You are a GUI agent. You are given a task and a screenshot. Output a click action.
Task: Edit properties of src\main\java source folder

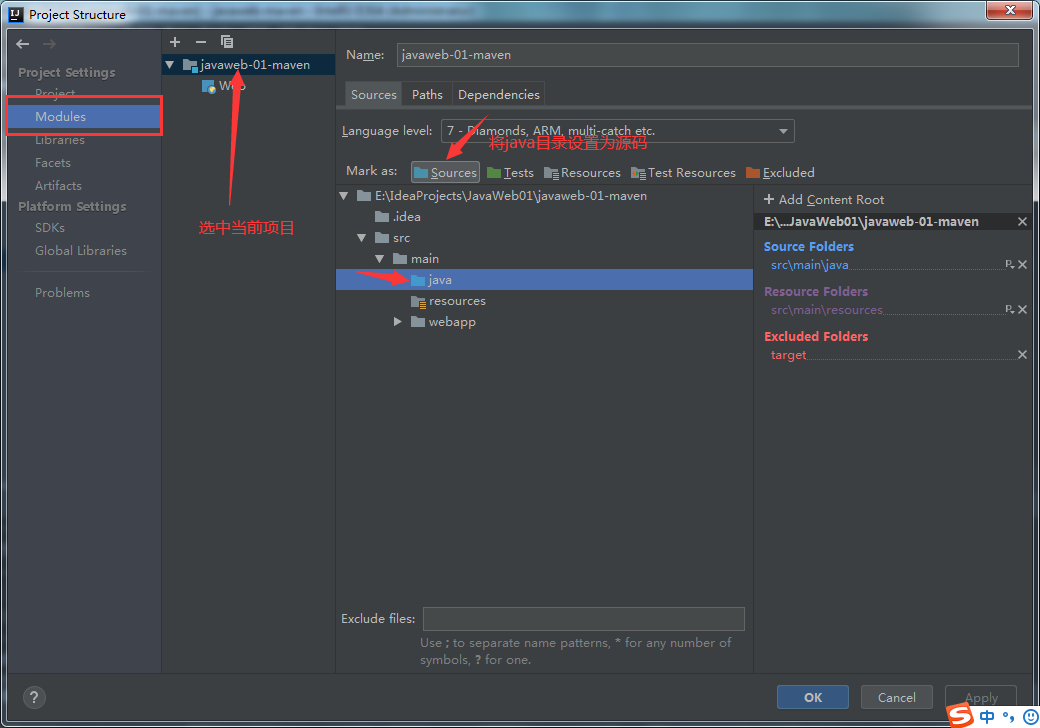1009,265
